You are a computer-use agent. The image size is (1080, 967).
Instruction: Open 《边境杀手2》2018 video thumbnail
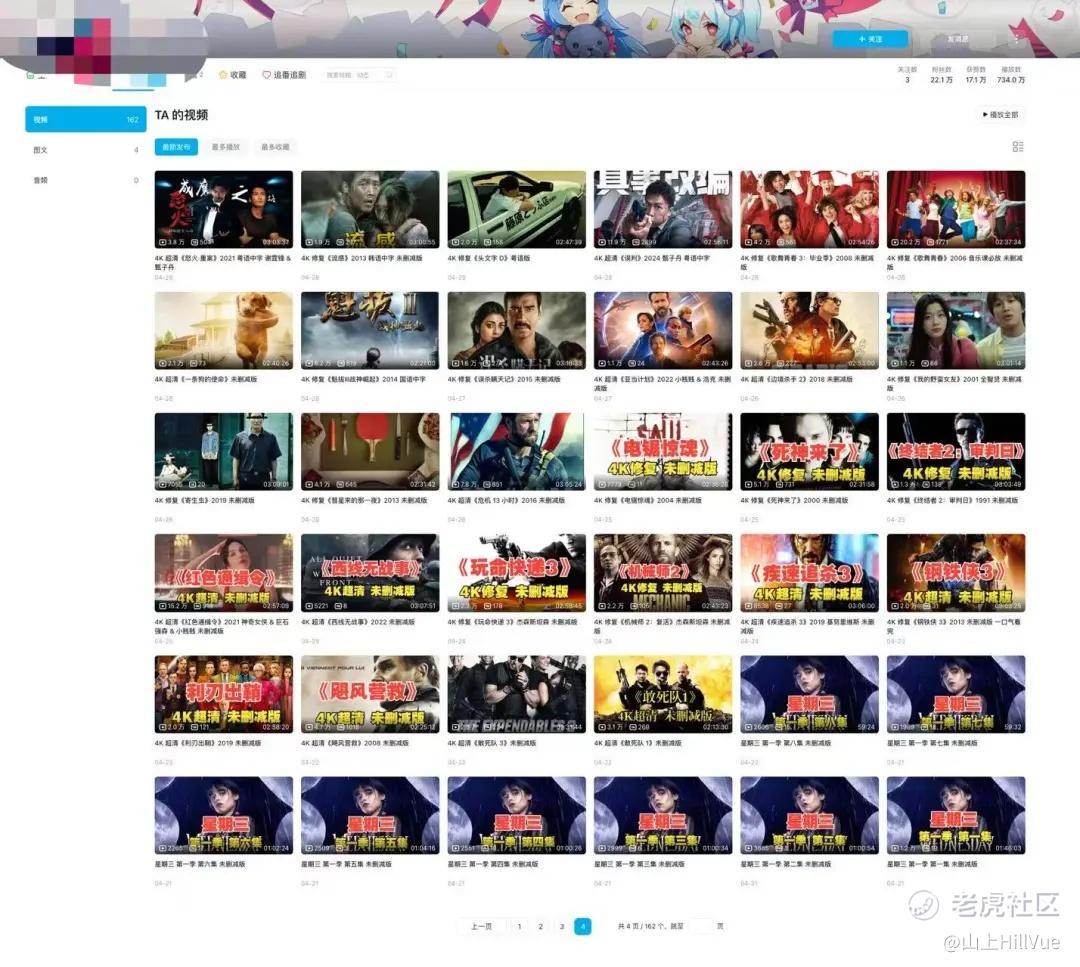[x=809, y=331]
